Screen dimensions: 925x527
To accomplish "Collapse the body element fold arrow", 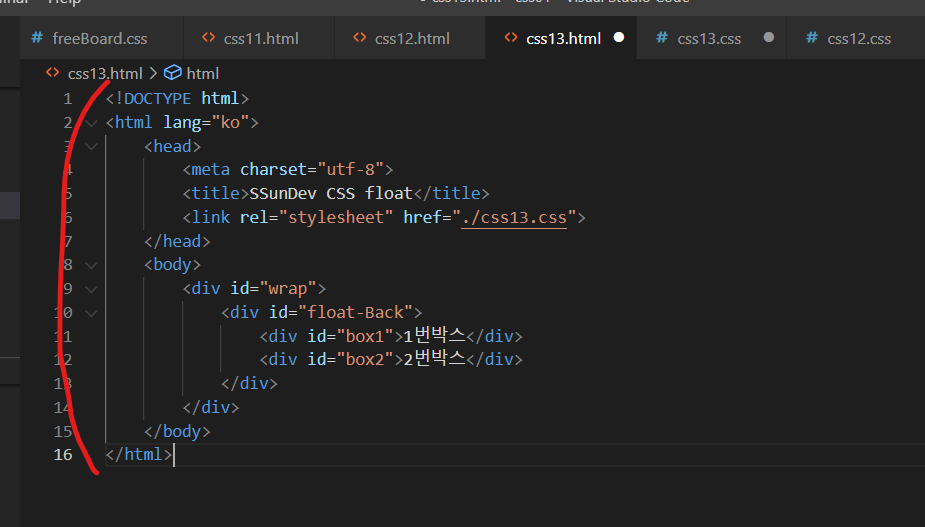I will pos(91,265).
